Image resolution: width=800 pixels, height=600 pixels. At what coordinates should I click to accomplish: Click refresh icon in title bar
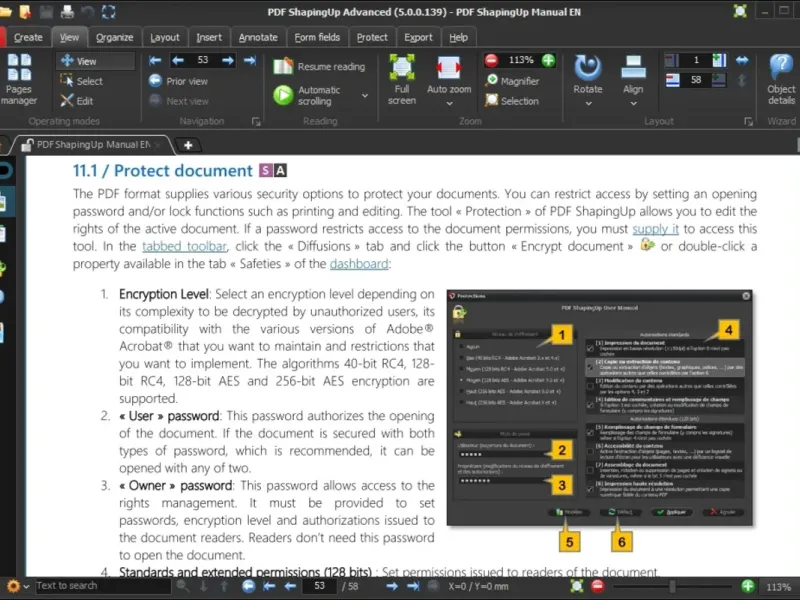pos(109,11)
